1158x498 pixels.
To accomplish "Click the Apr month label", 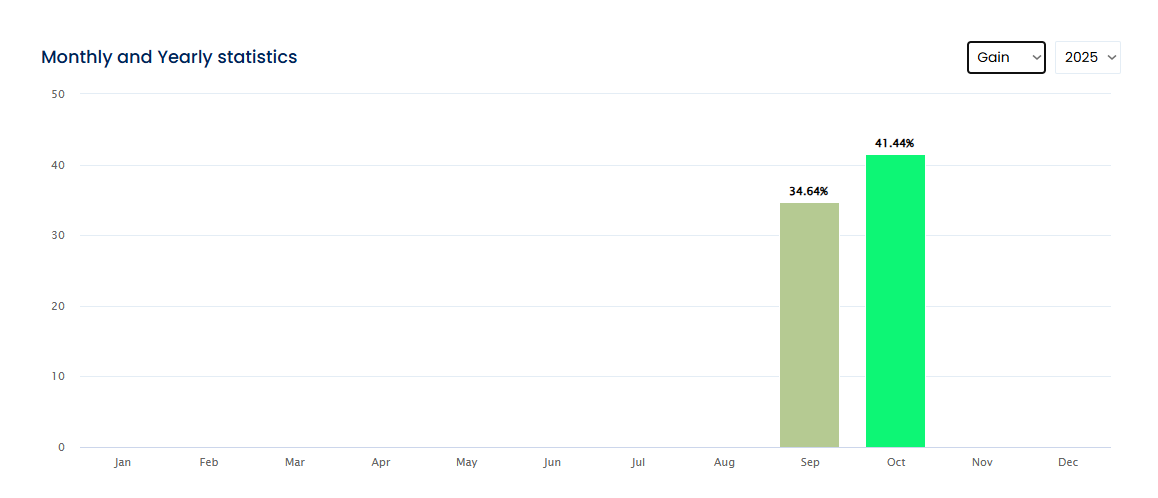I will point(381,463).
